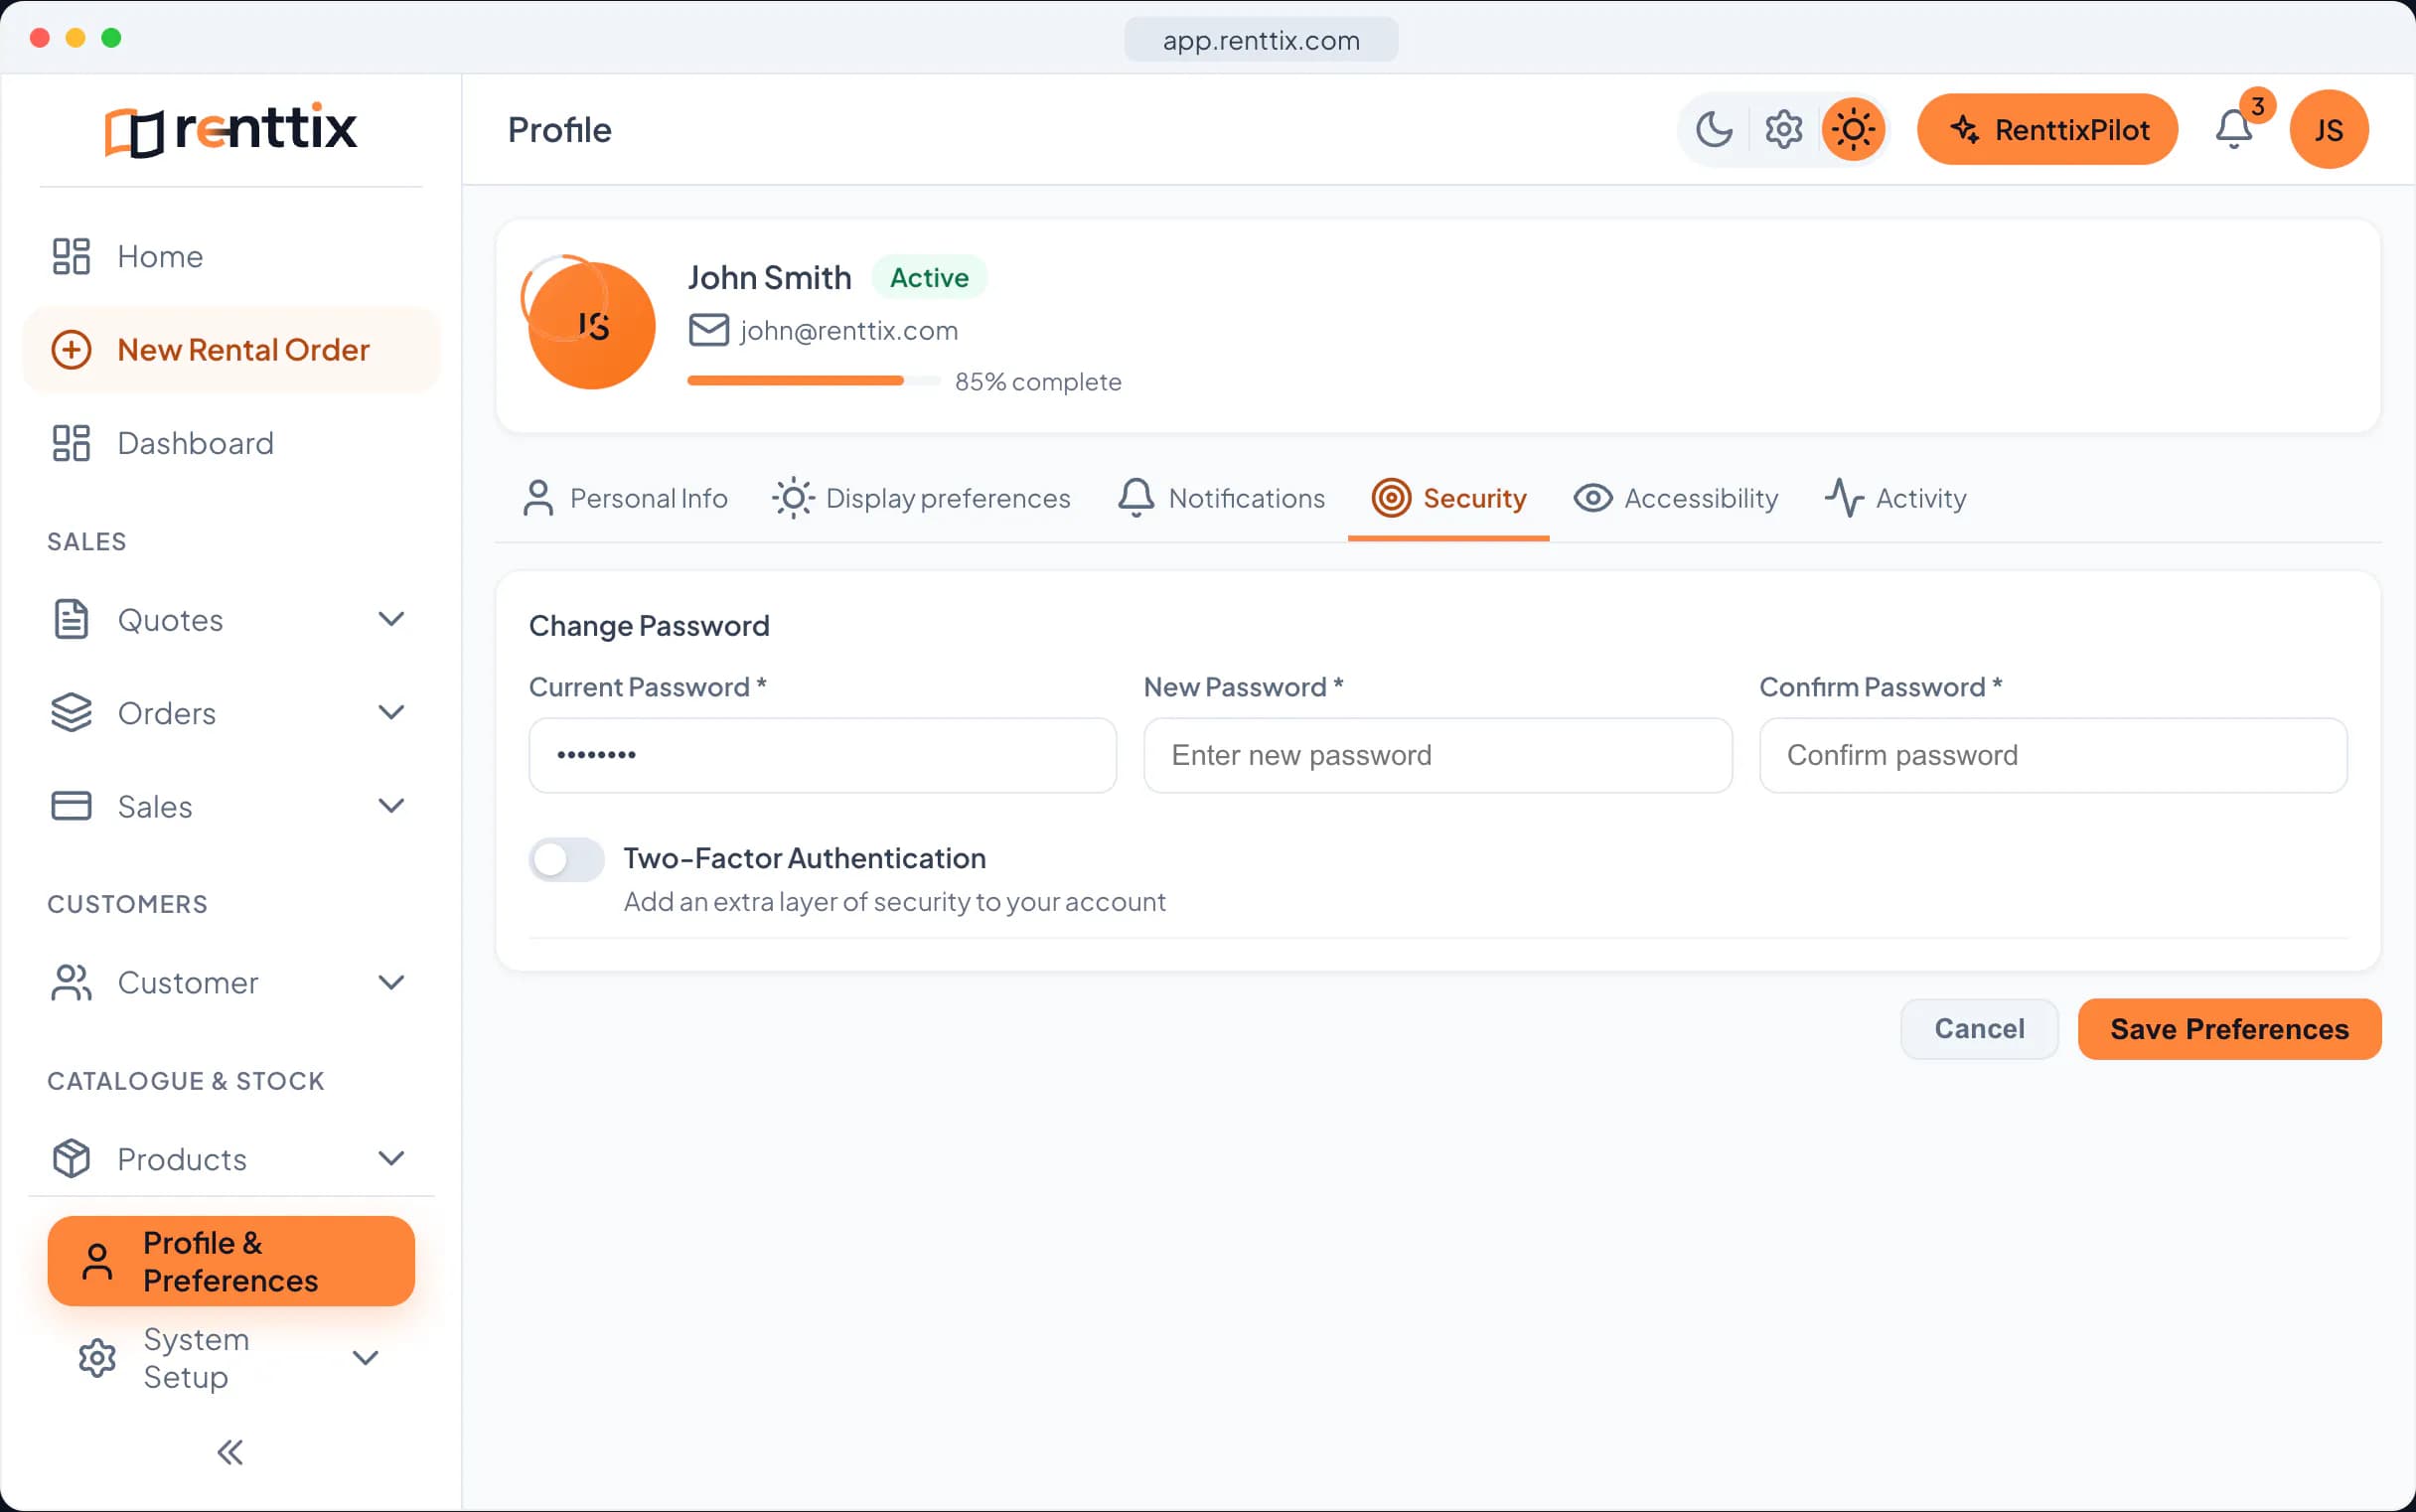Screen dimensions: 2416x1512
Task: Open the Notifications tab
Action: pos(1221,498)
